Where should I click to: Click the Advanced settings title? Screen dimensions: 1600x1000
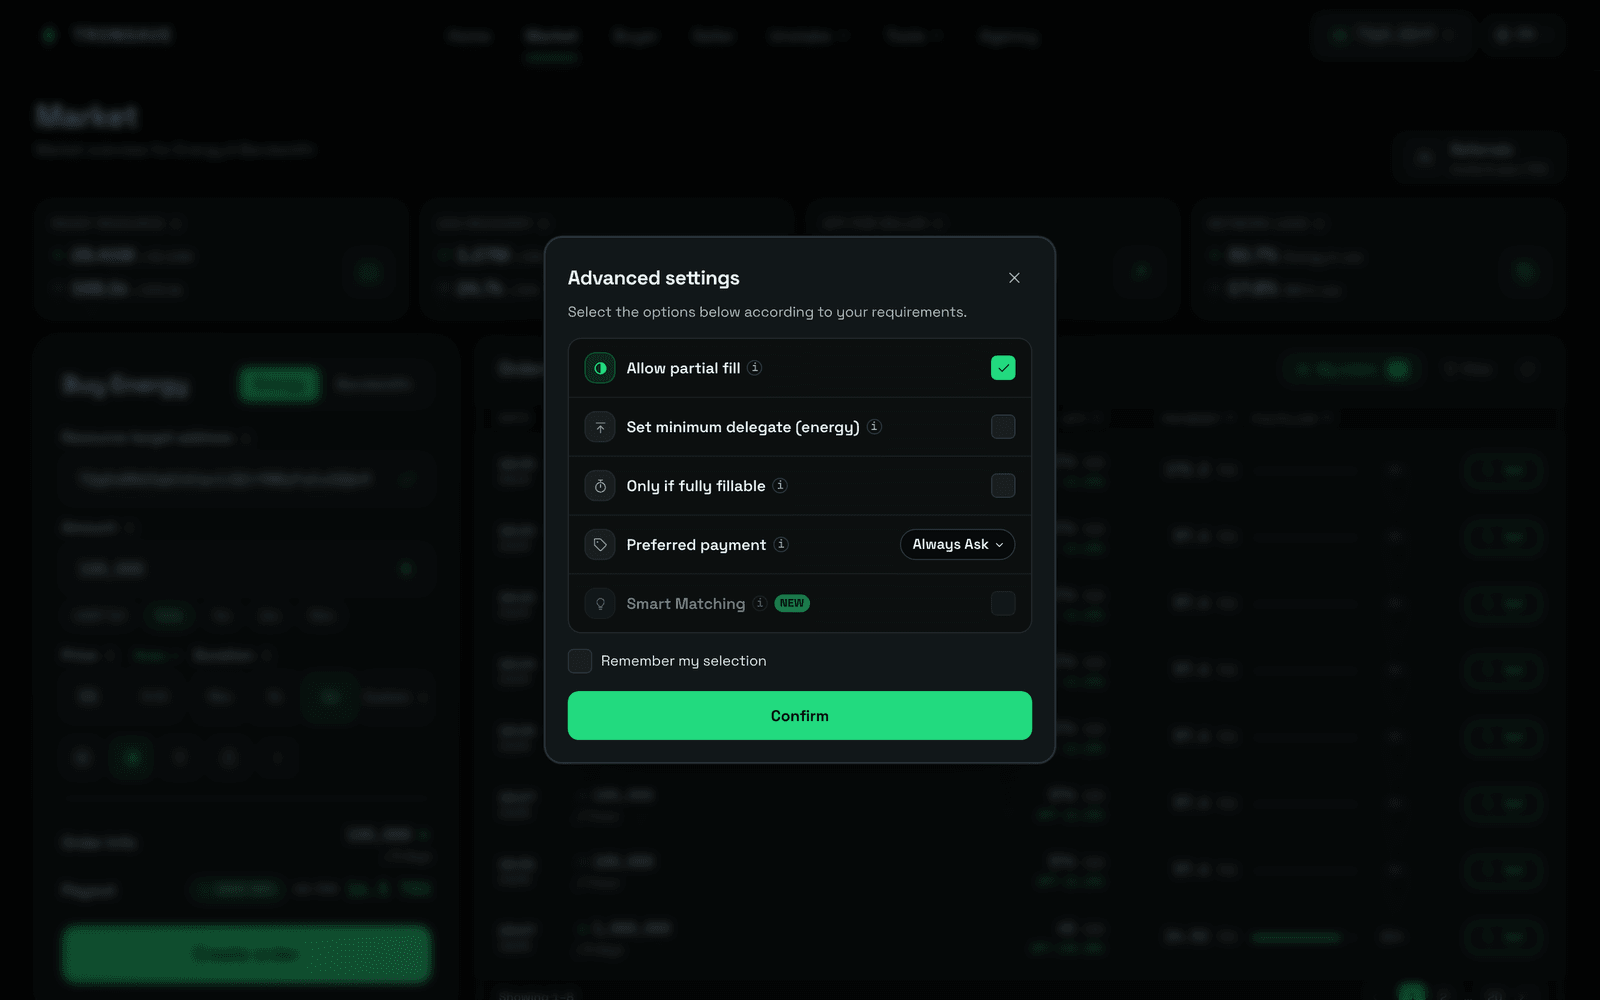tap(654, 278)
